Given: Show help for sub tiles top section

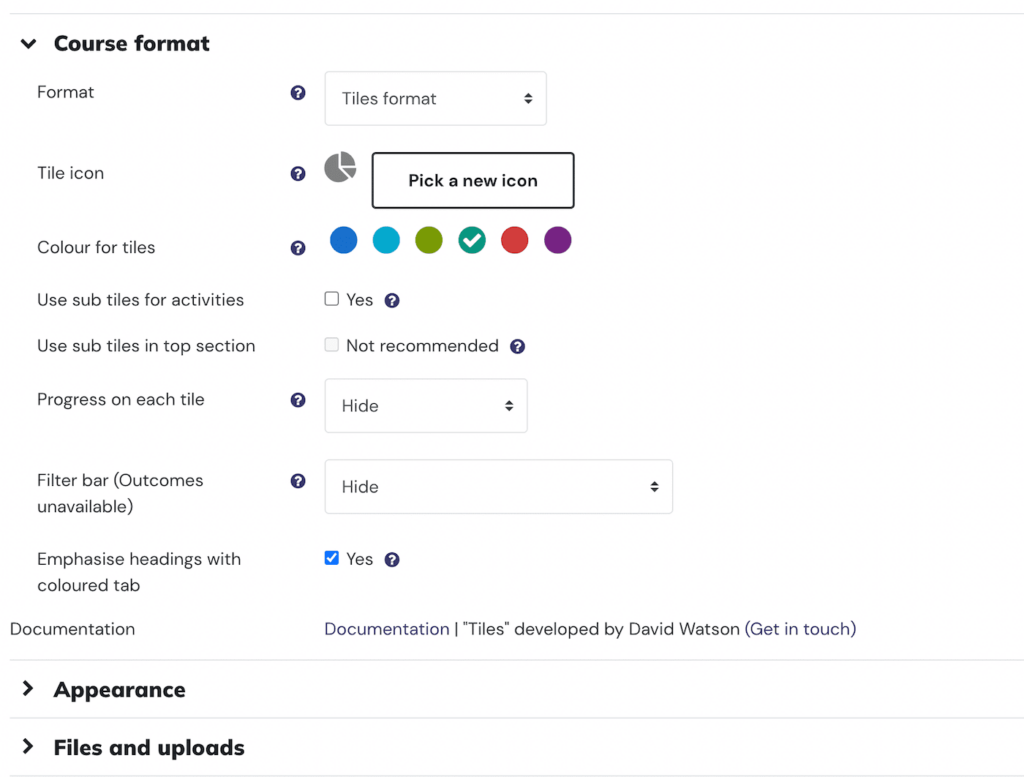Looking at the screenshot, I should click(517, 347).
